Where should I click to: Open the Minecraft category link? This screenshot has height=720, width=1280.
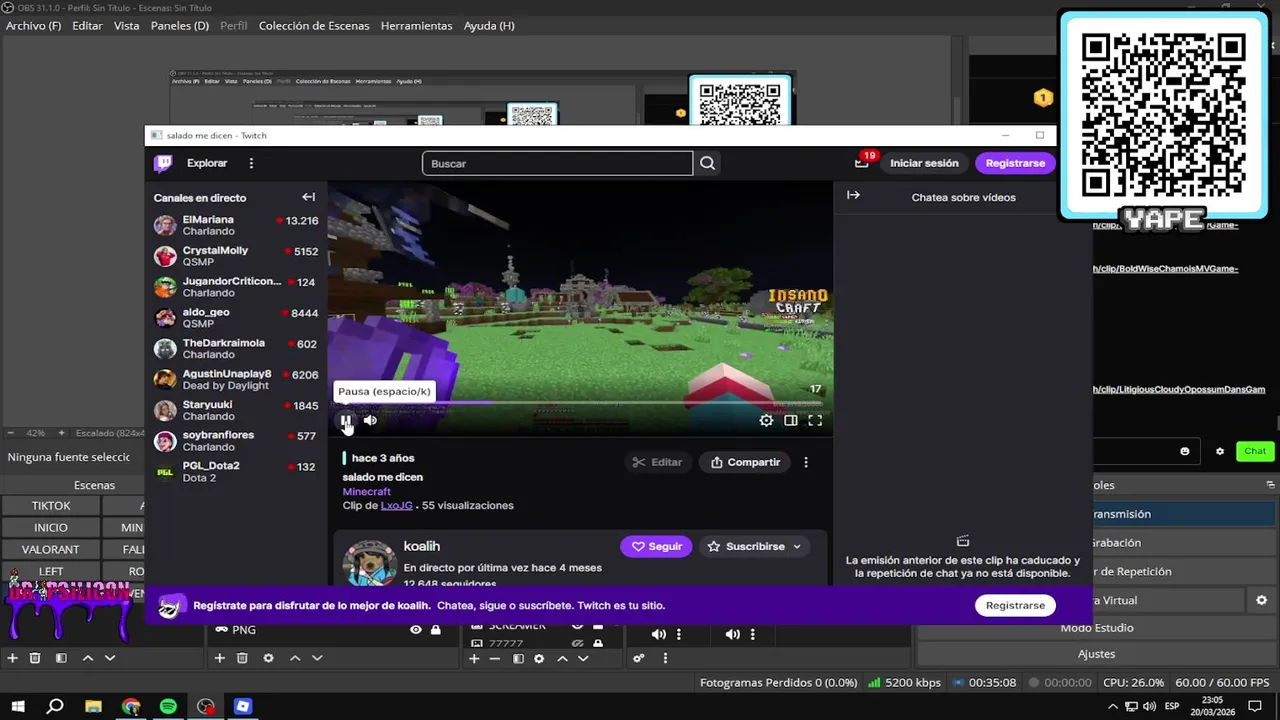coord(366,491)
